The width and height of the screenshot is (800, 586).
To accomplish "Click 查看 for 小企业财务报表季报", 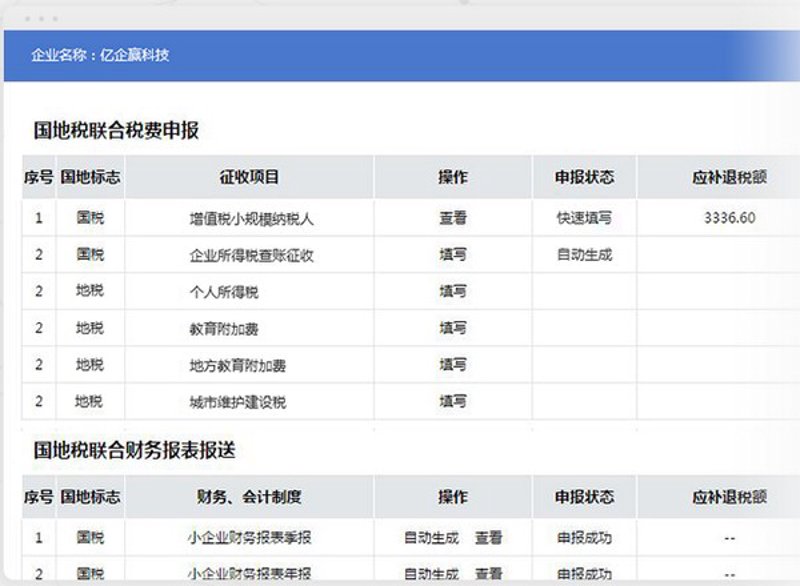I will pyautogui.click(x=489, y=538).
